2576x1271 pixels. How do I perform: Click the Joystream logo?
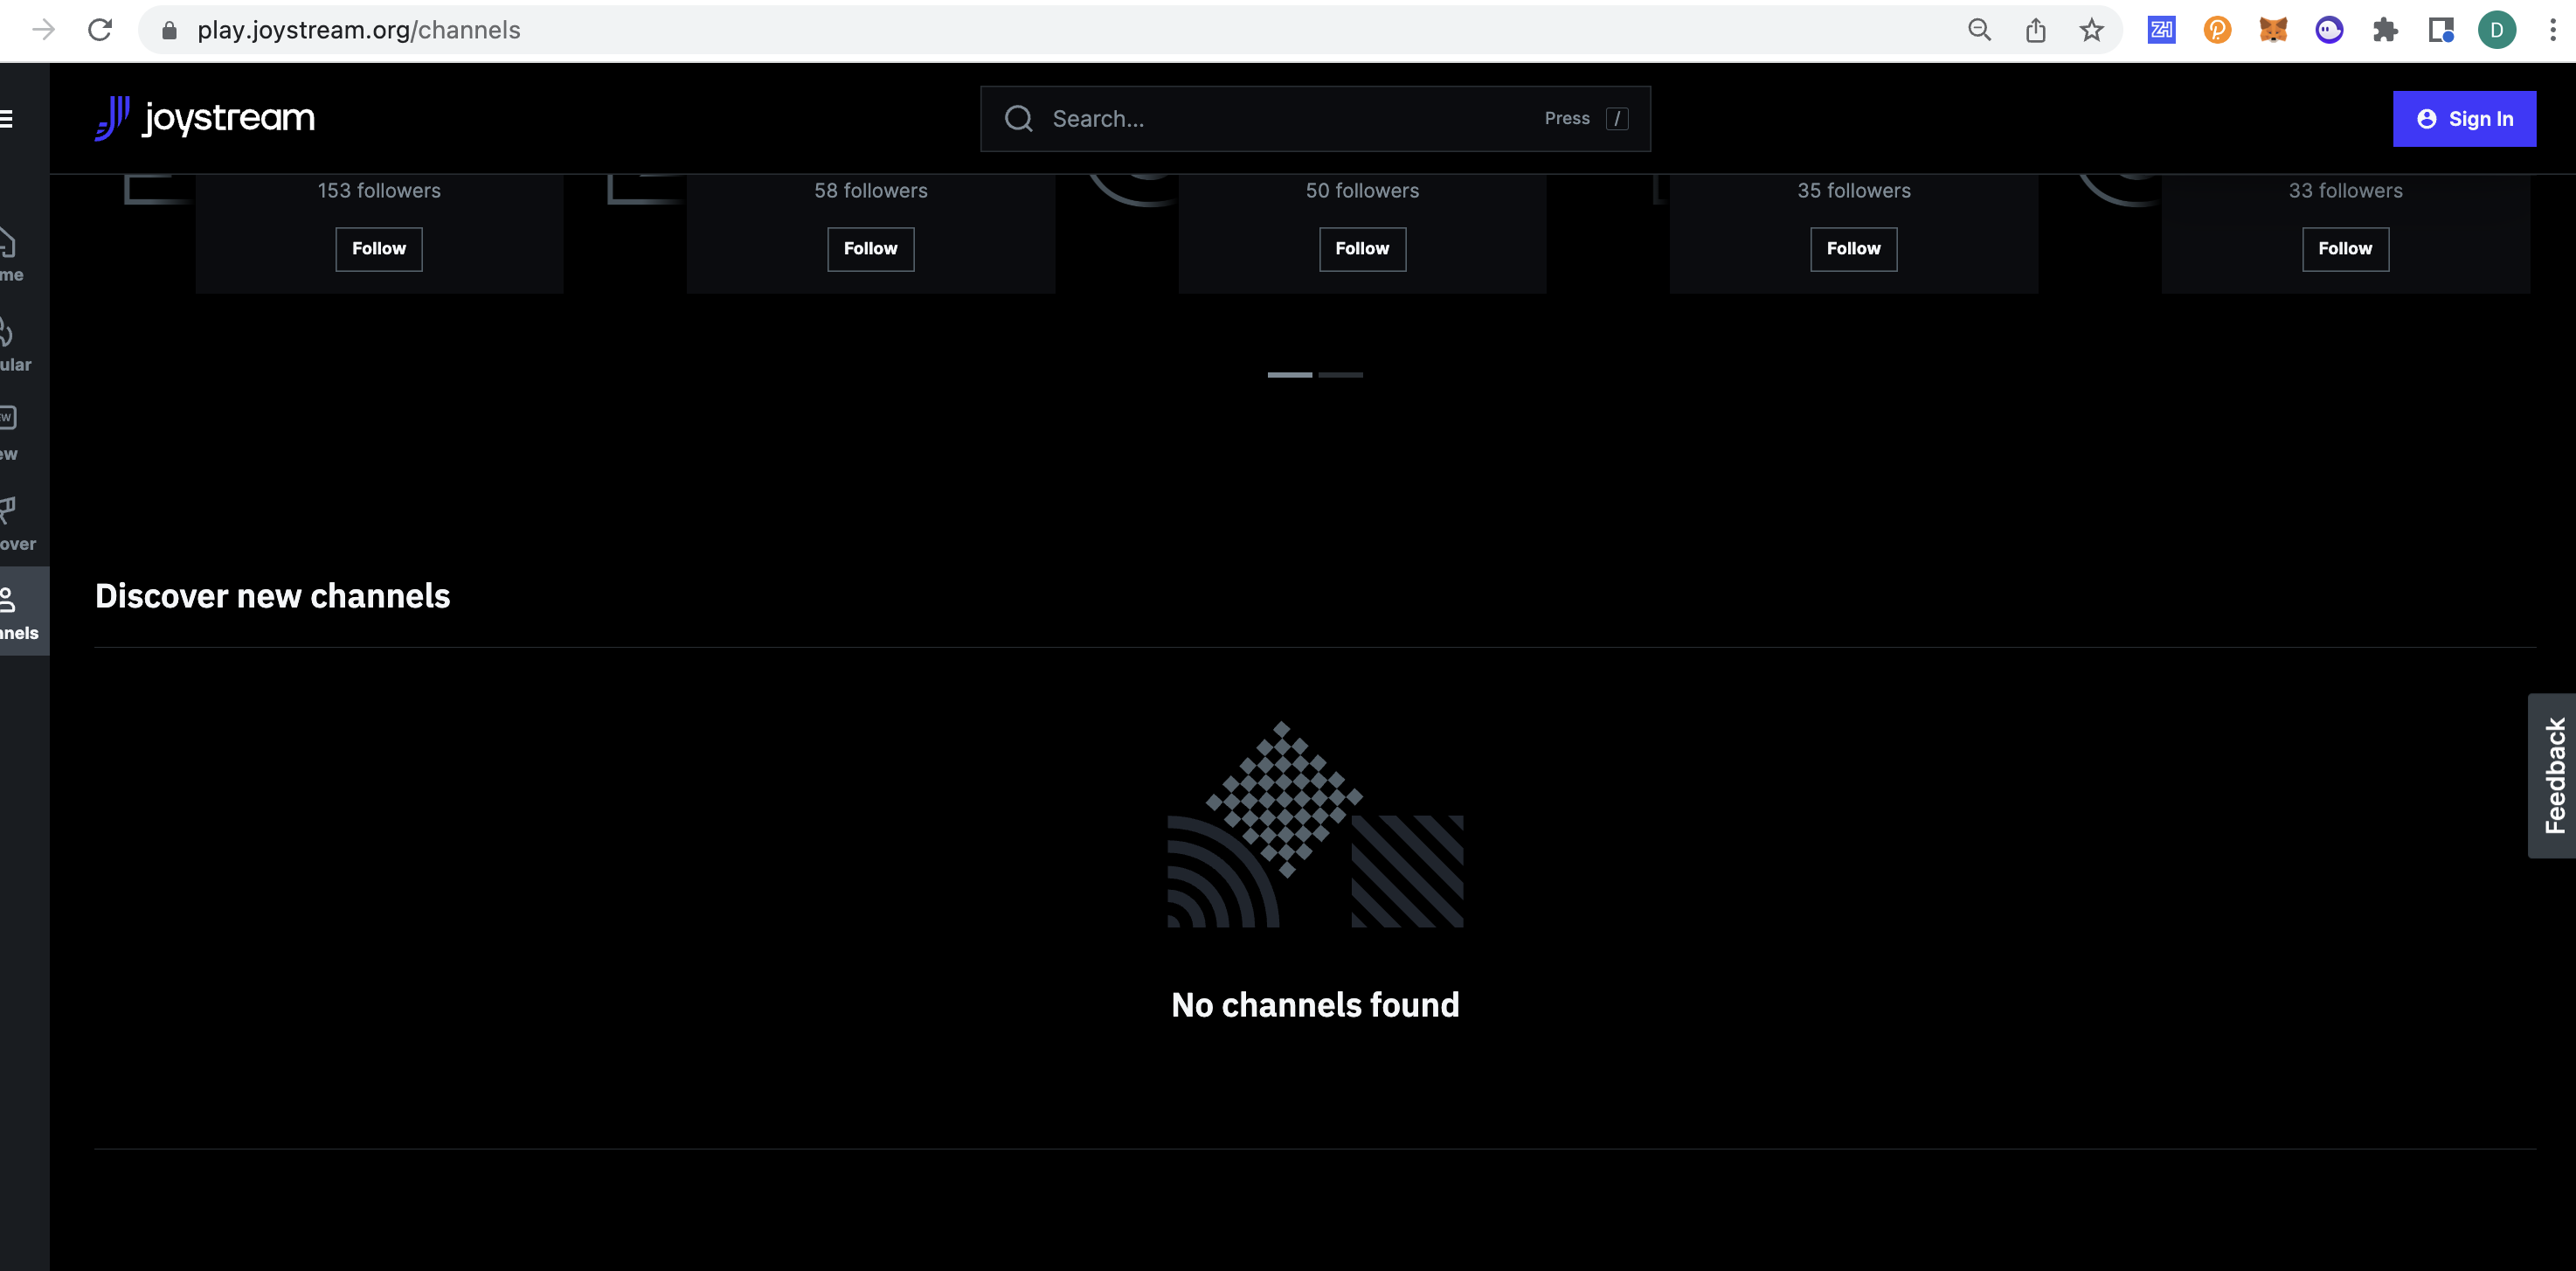point(204,119)
